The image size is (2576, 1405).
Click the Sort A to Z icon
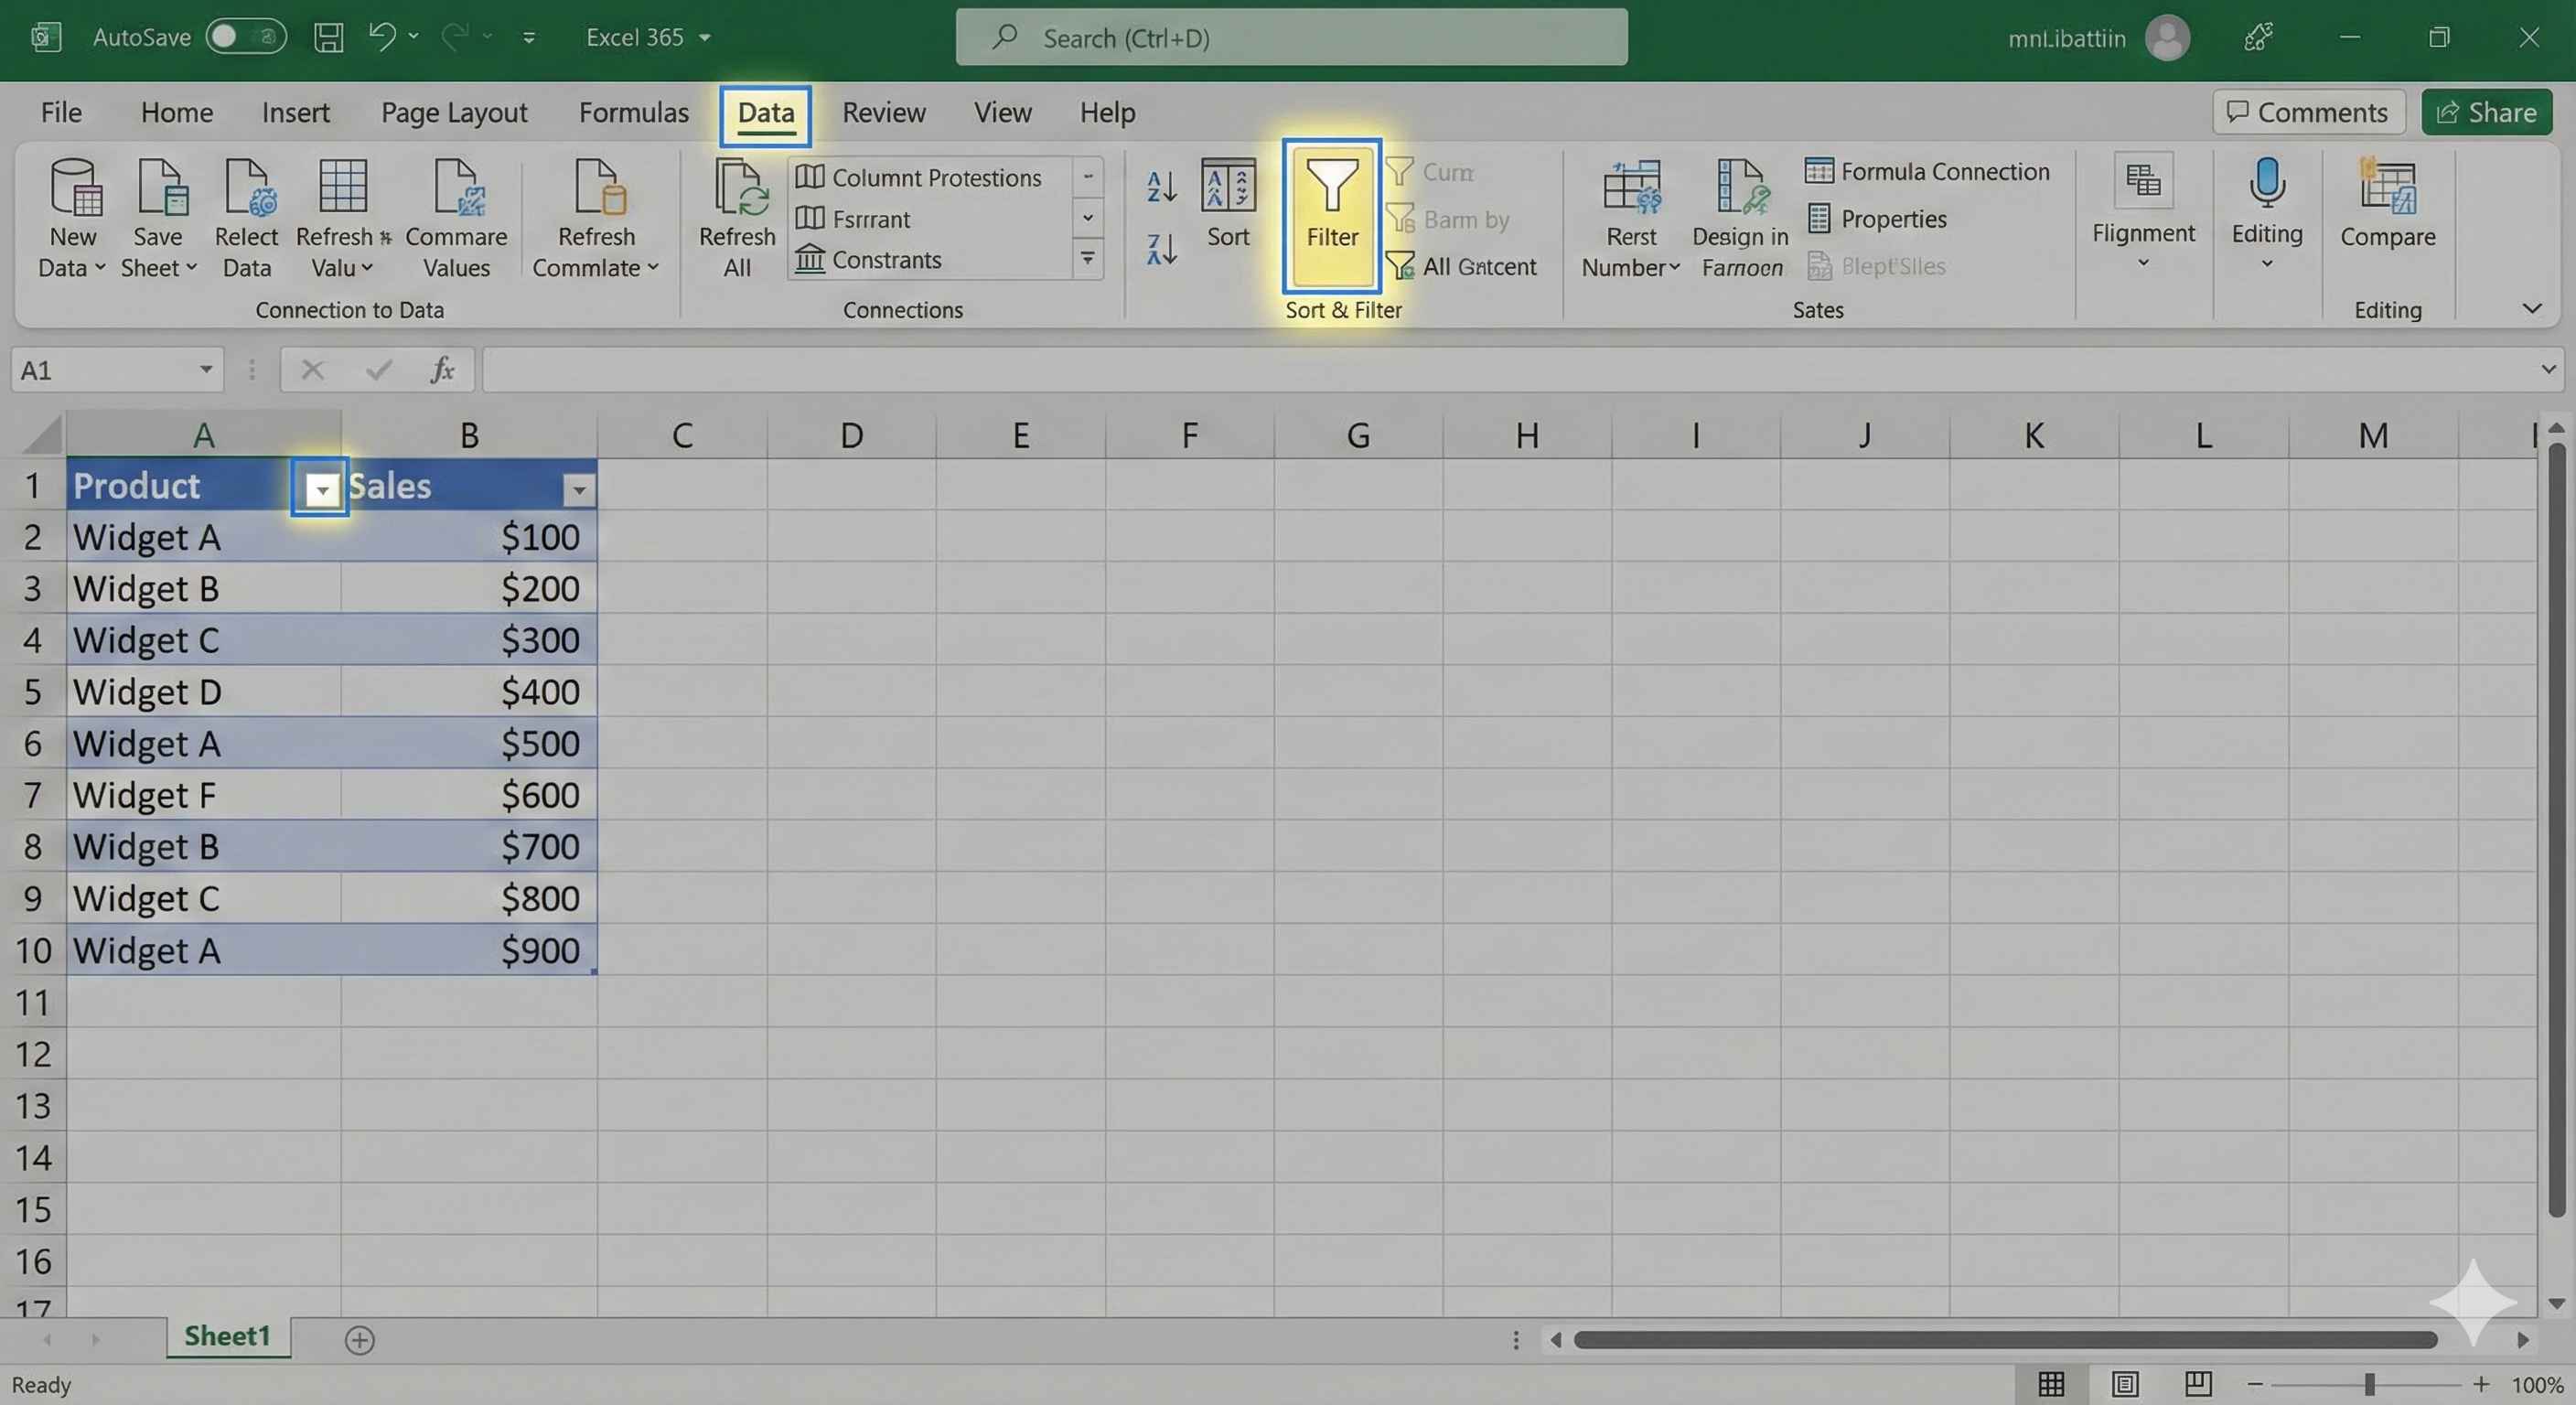(x=1161, y=187)
